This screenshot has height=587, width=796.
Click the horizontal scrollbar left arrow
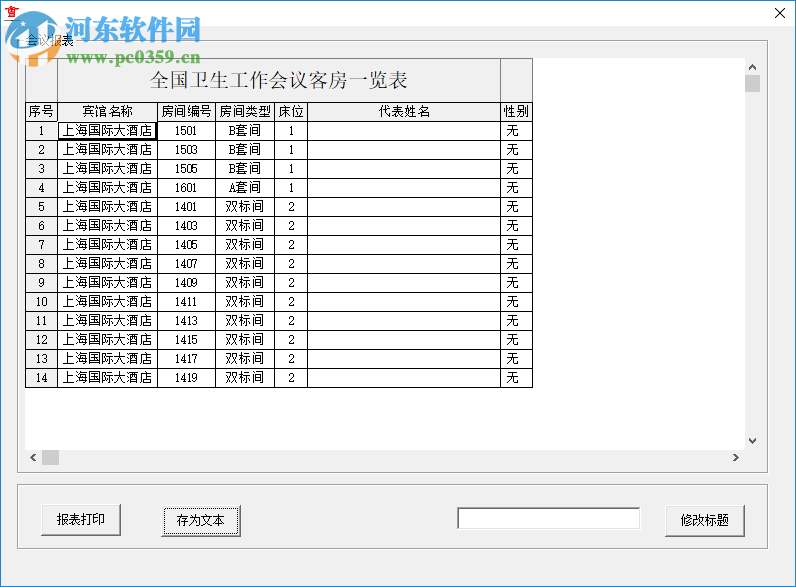33,458
